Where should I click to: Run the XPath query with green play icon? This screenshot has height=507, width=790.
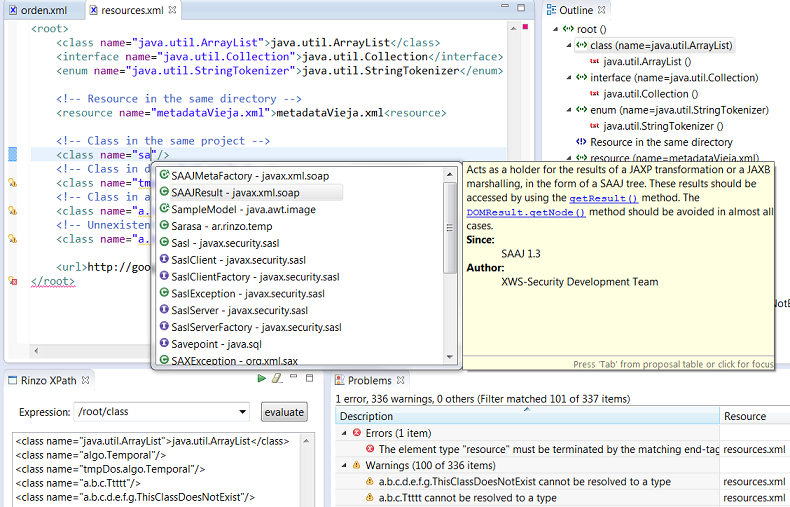[262, 379]
